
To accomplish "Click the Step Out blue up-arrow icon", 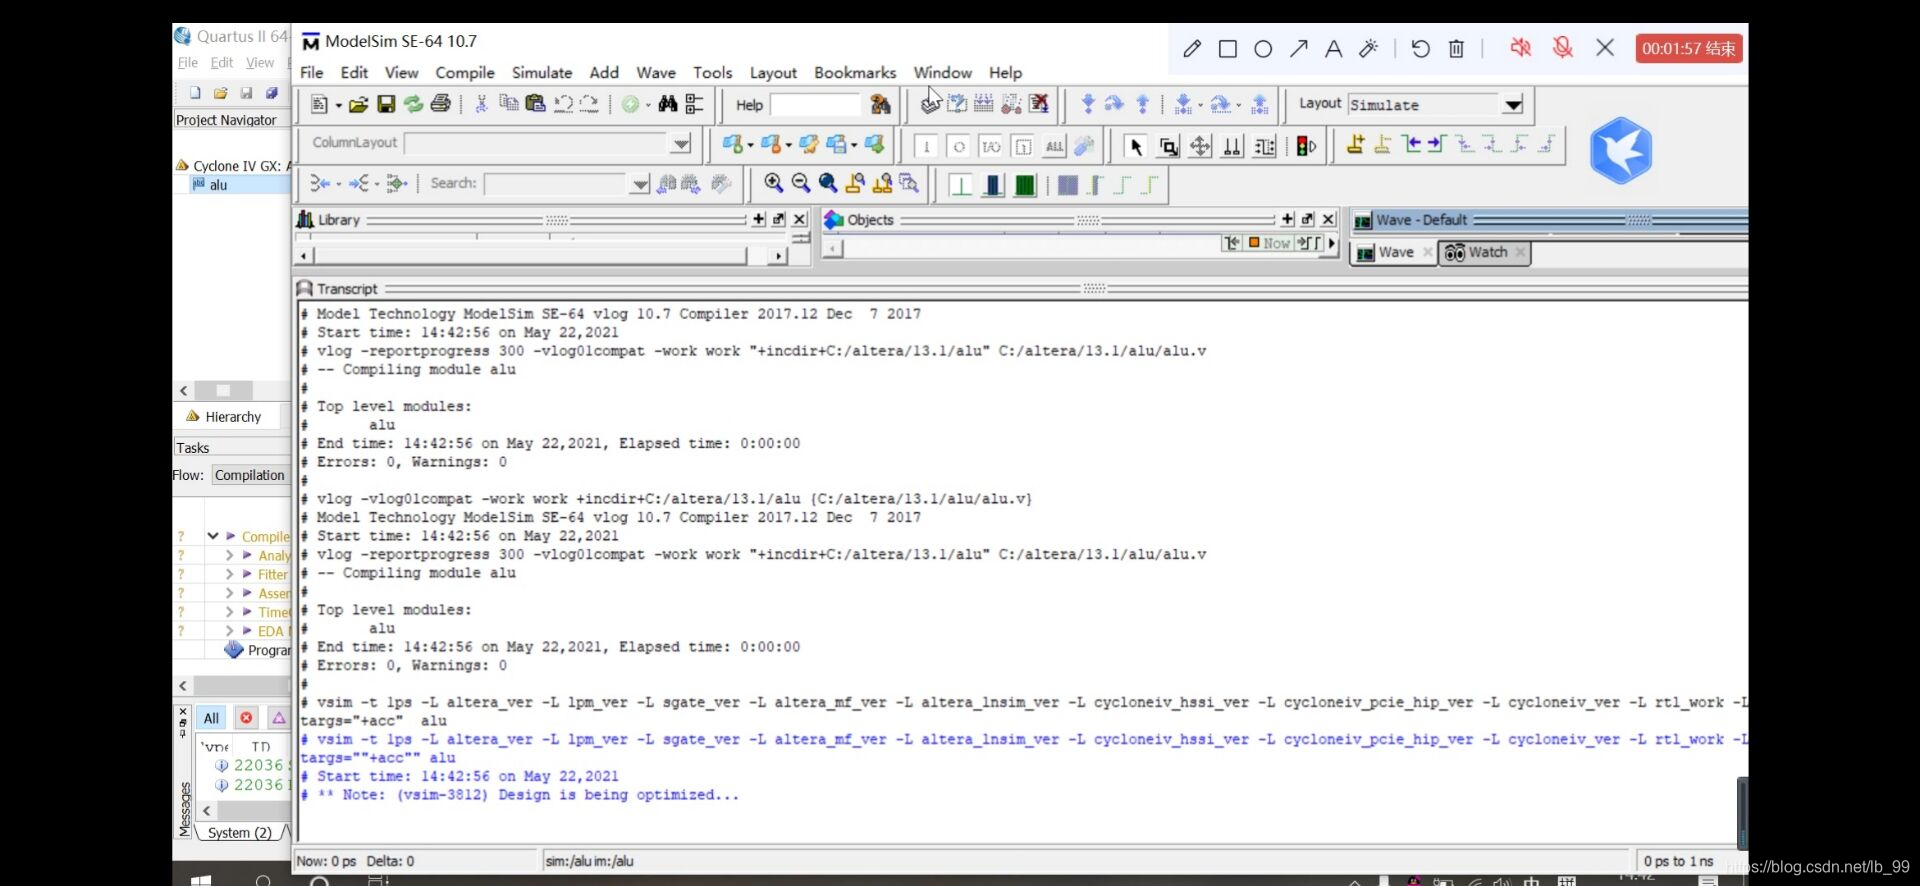I will point(1142,103).
